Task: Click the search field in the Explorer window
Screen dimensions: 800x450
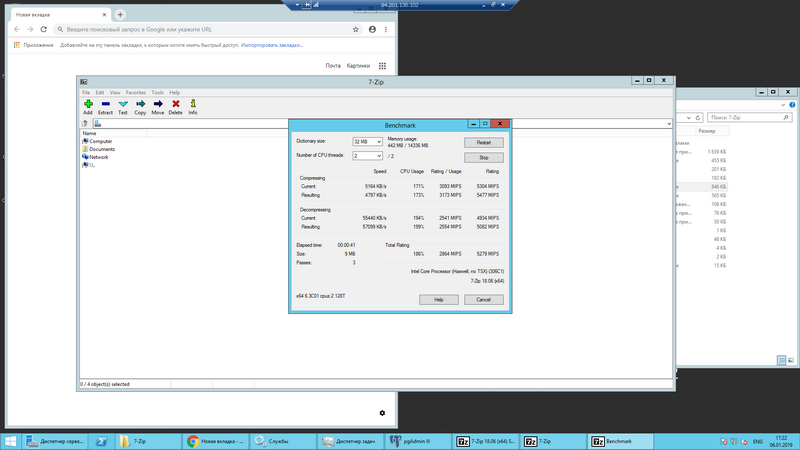Action: (749, 117)
